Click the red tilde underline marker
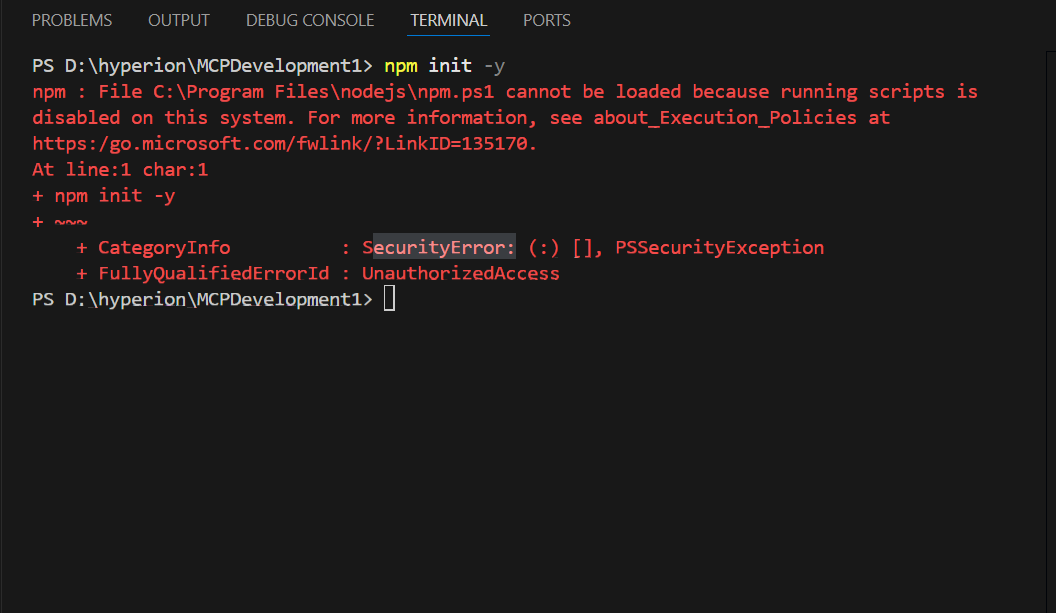 (71, 222)
